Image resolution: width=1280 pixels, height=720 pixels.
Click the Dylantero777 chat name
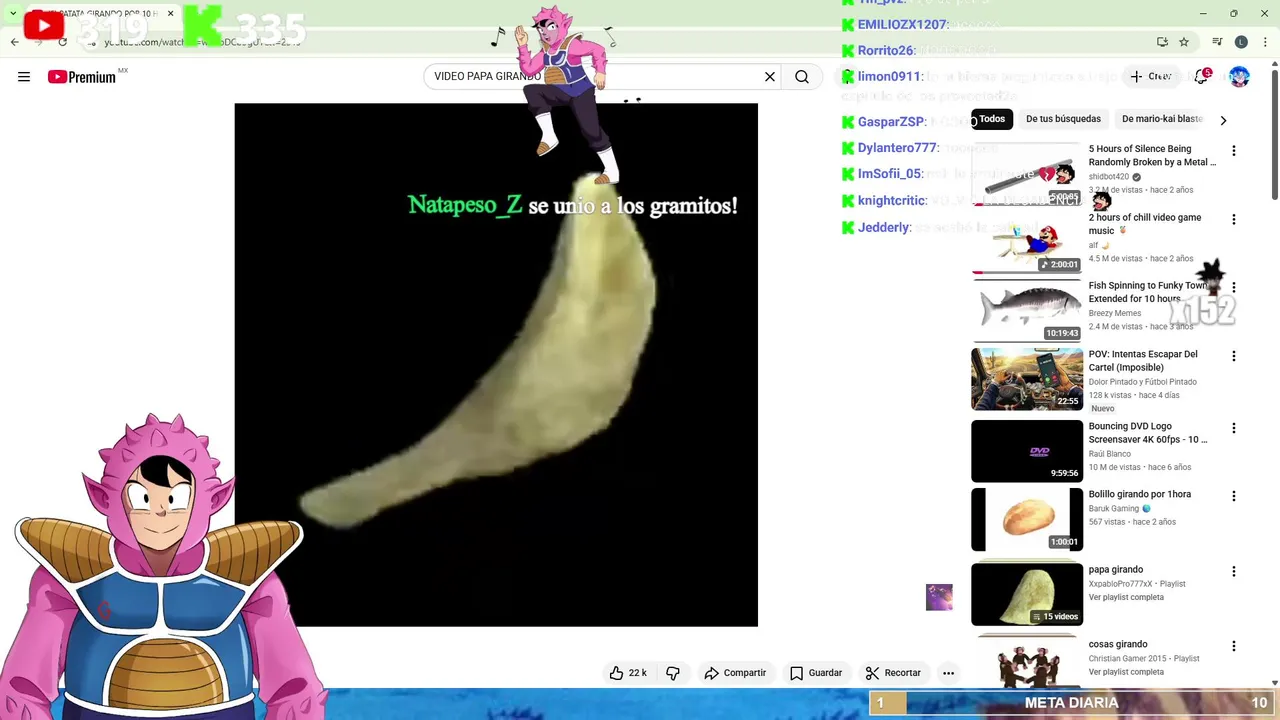[897, 148]
